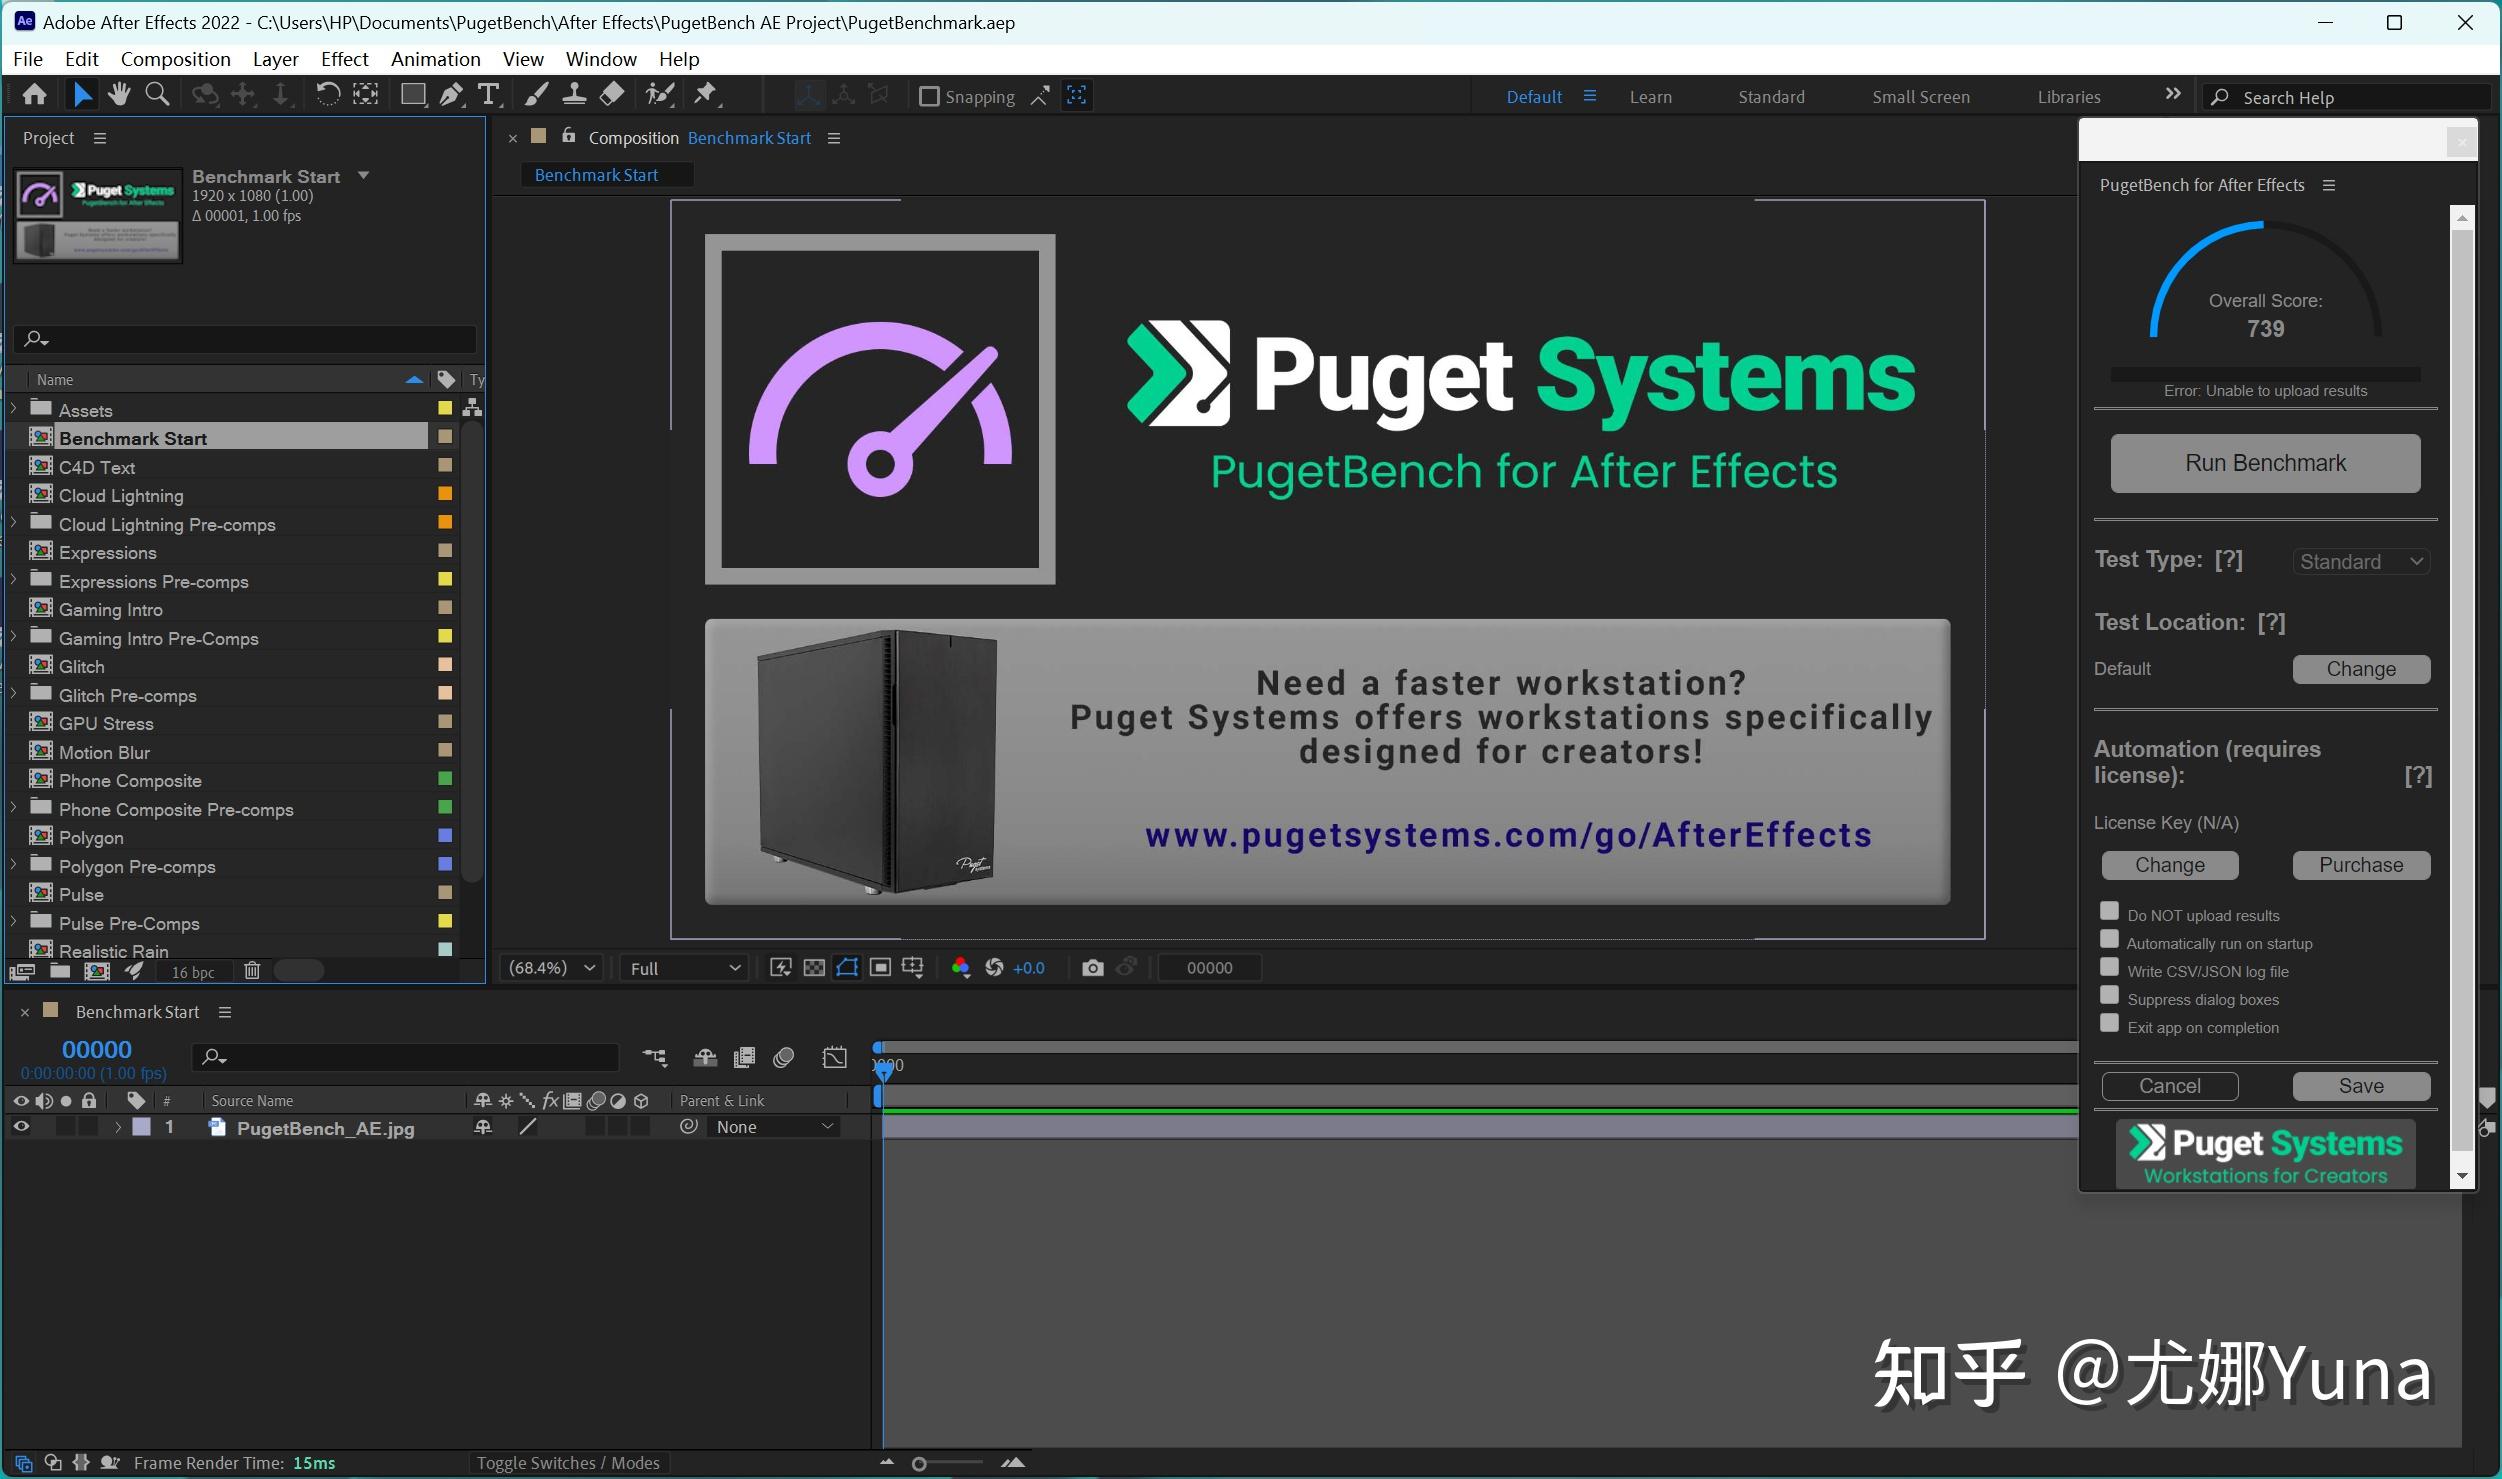Image resolution: width=2502 pixels, height=1479 pixels.
Task: Switch to the Small Screen workspace
Action: [1921, 97]
